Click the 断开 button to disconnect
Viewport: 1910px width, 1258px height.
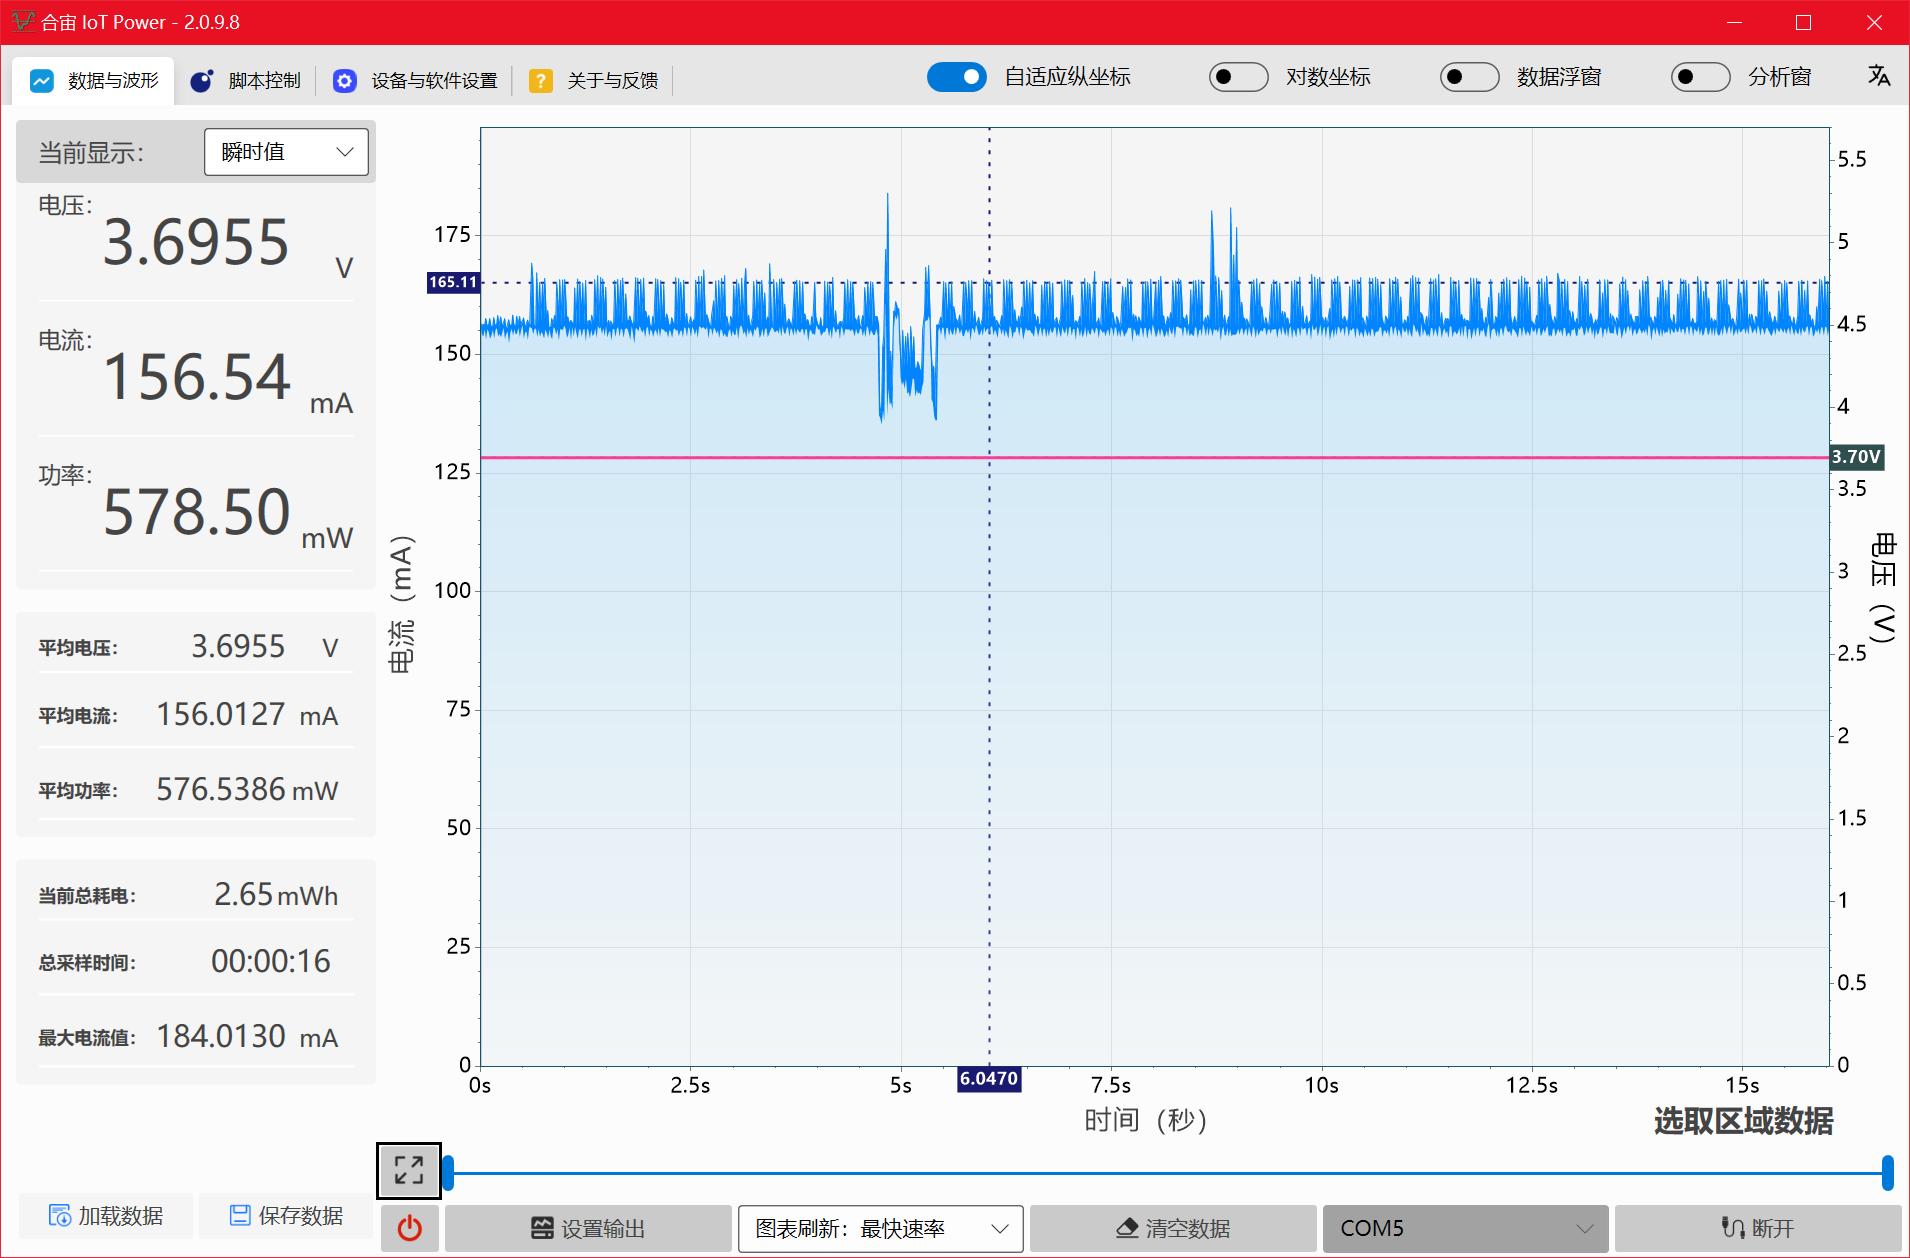click(1755, 1228)
